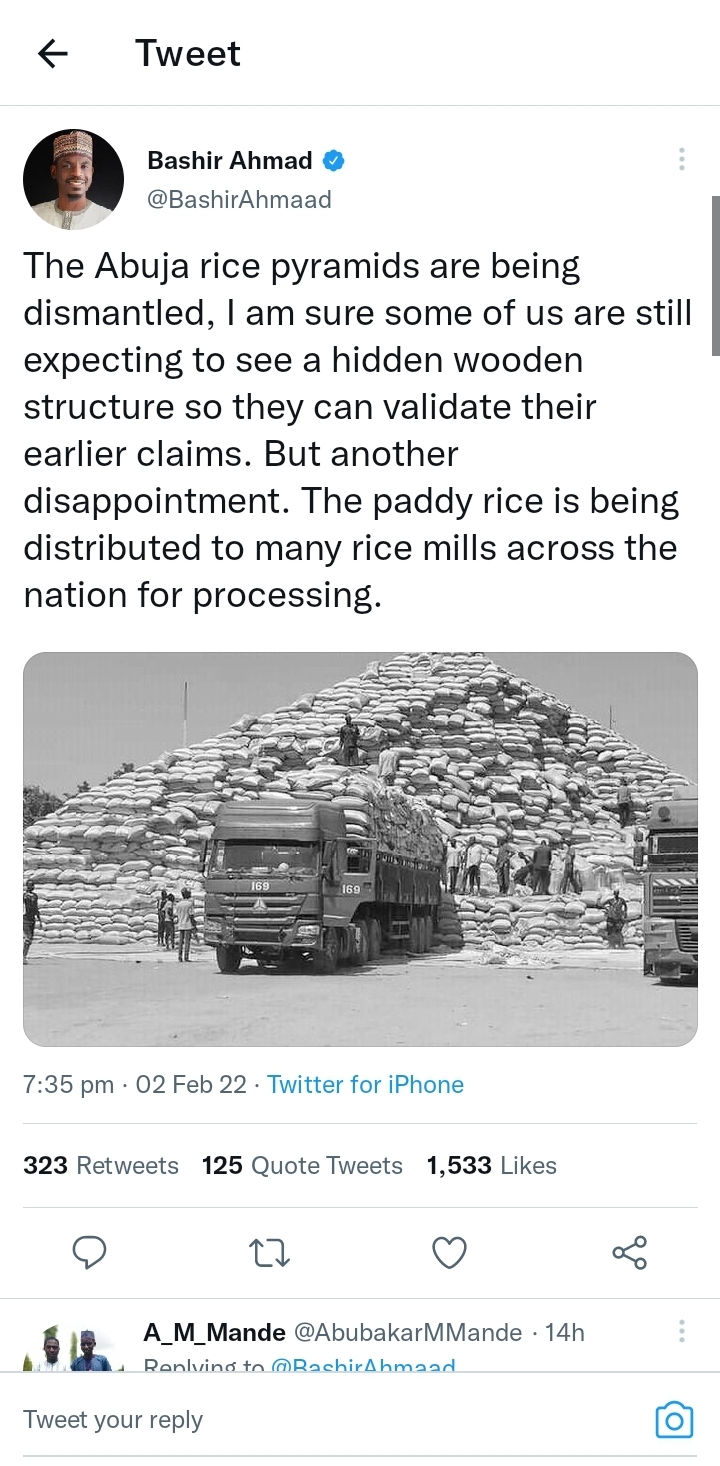Open the @BashirAhmaad handle

(239, 199)
